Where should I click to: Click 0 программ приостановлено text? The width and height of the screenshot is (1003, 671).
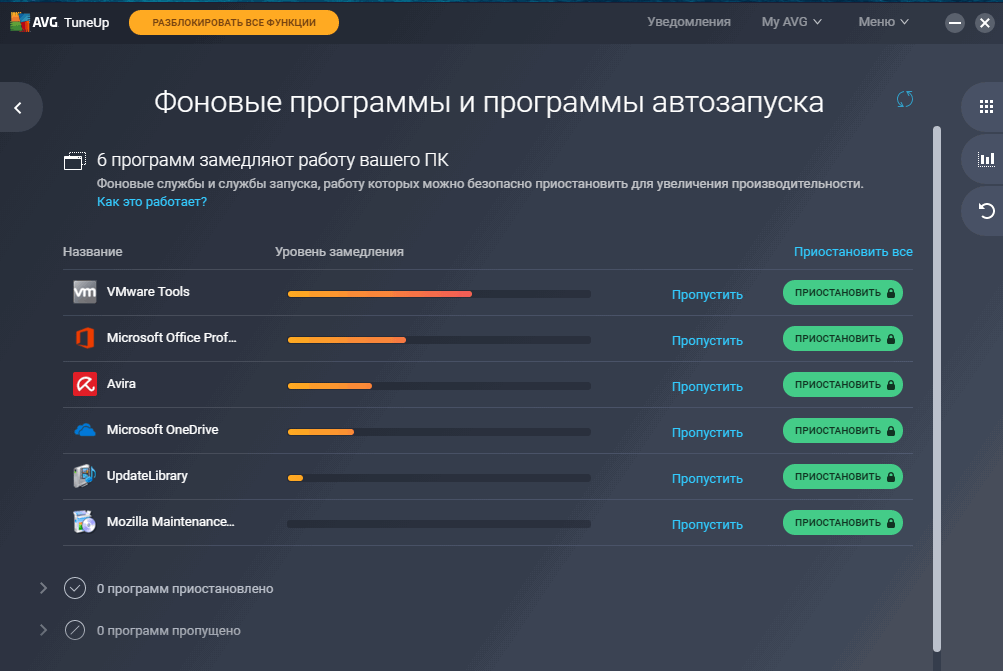(x=185, y=588)
